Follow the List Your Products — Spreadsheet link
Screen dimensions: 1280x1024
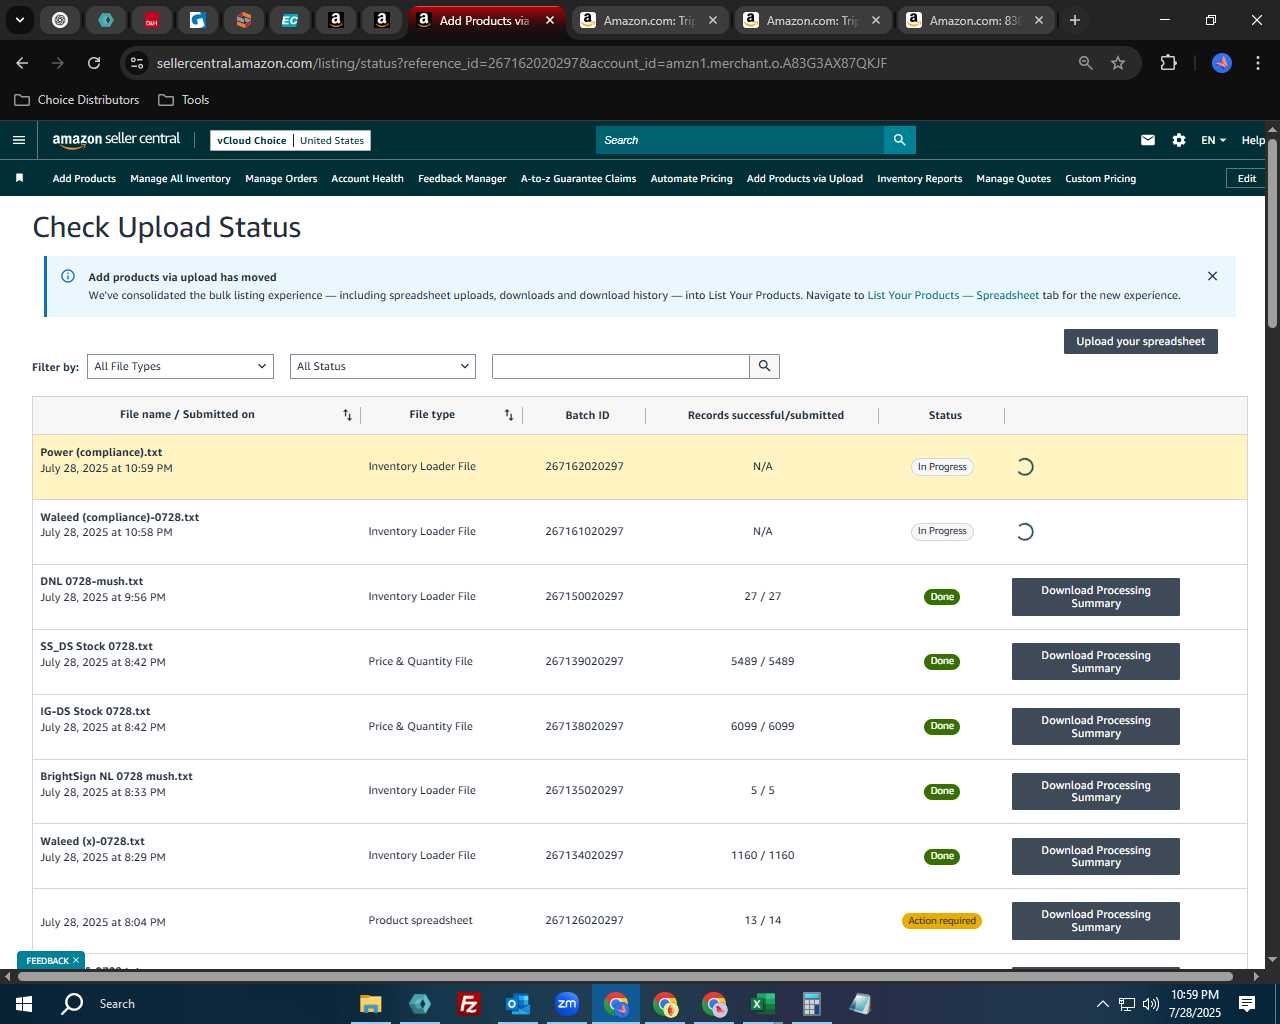click(x=953, y=295)
